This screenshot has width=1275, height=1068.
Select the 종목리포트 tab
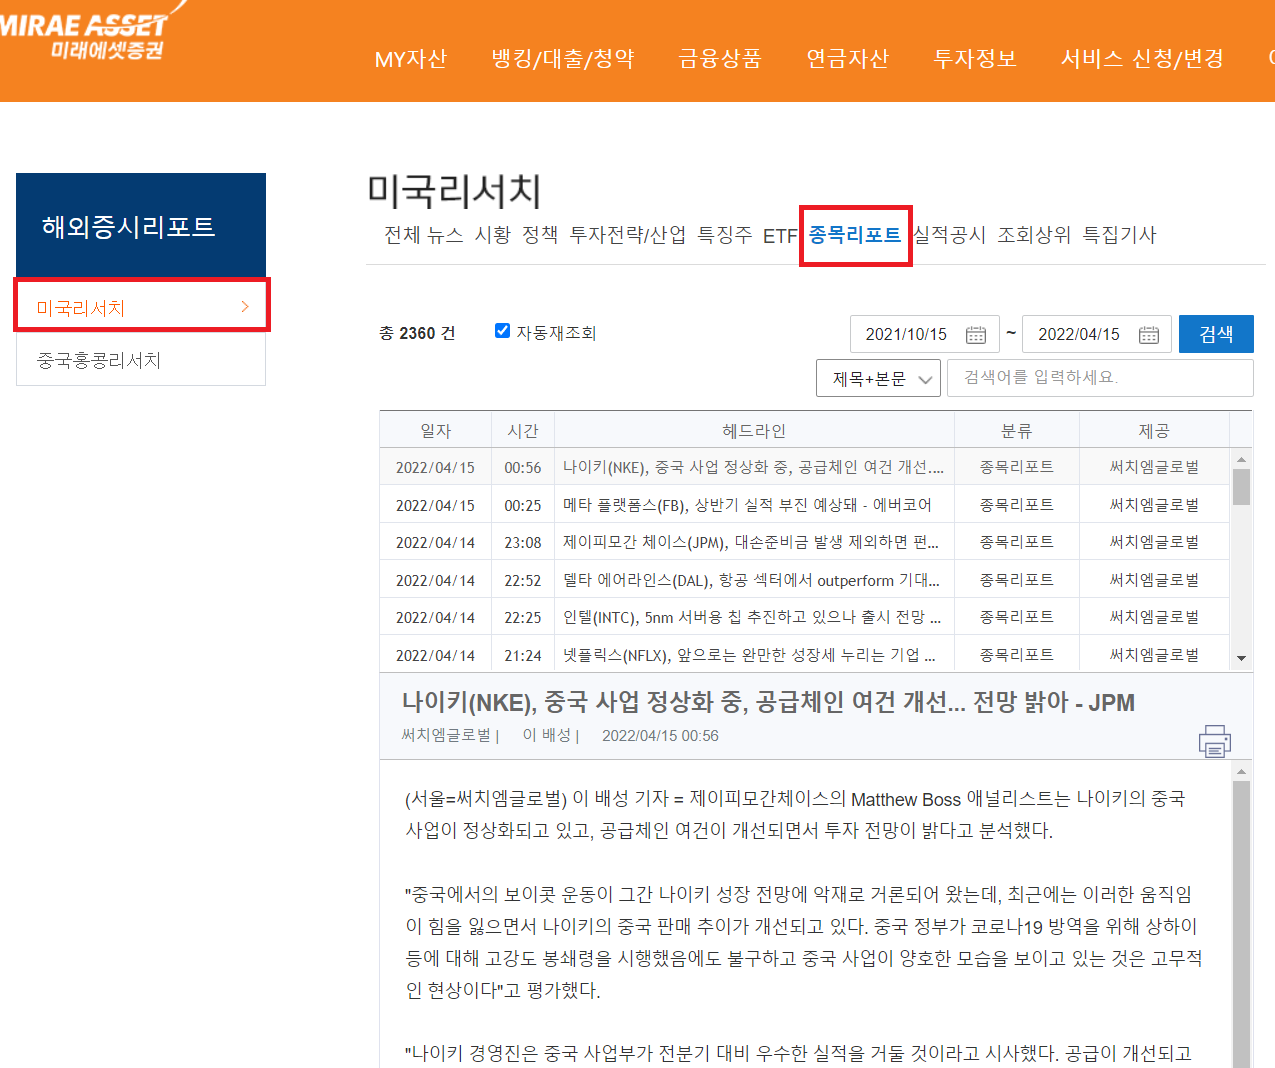855,235
